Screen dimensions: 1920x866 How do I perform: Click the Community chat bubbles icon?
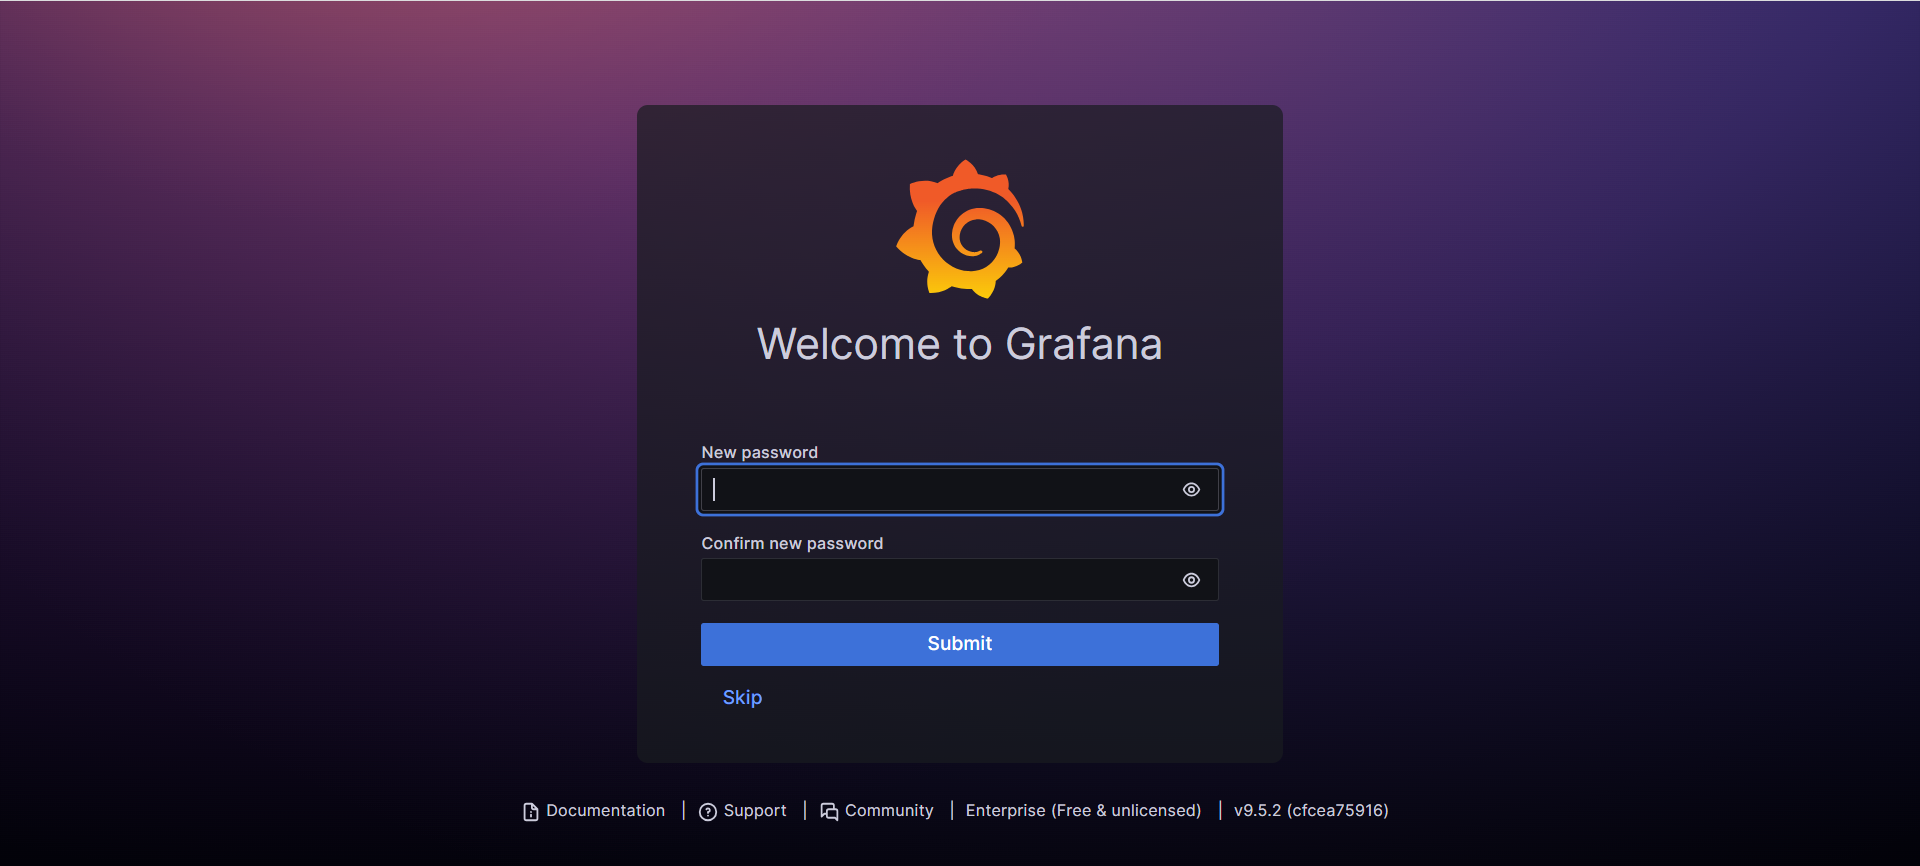coord(829,812)
